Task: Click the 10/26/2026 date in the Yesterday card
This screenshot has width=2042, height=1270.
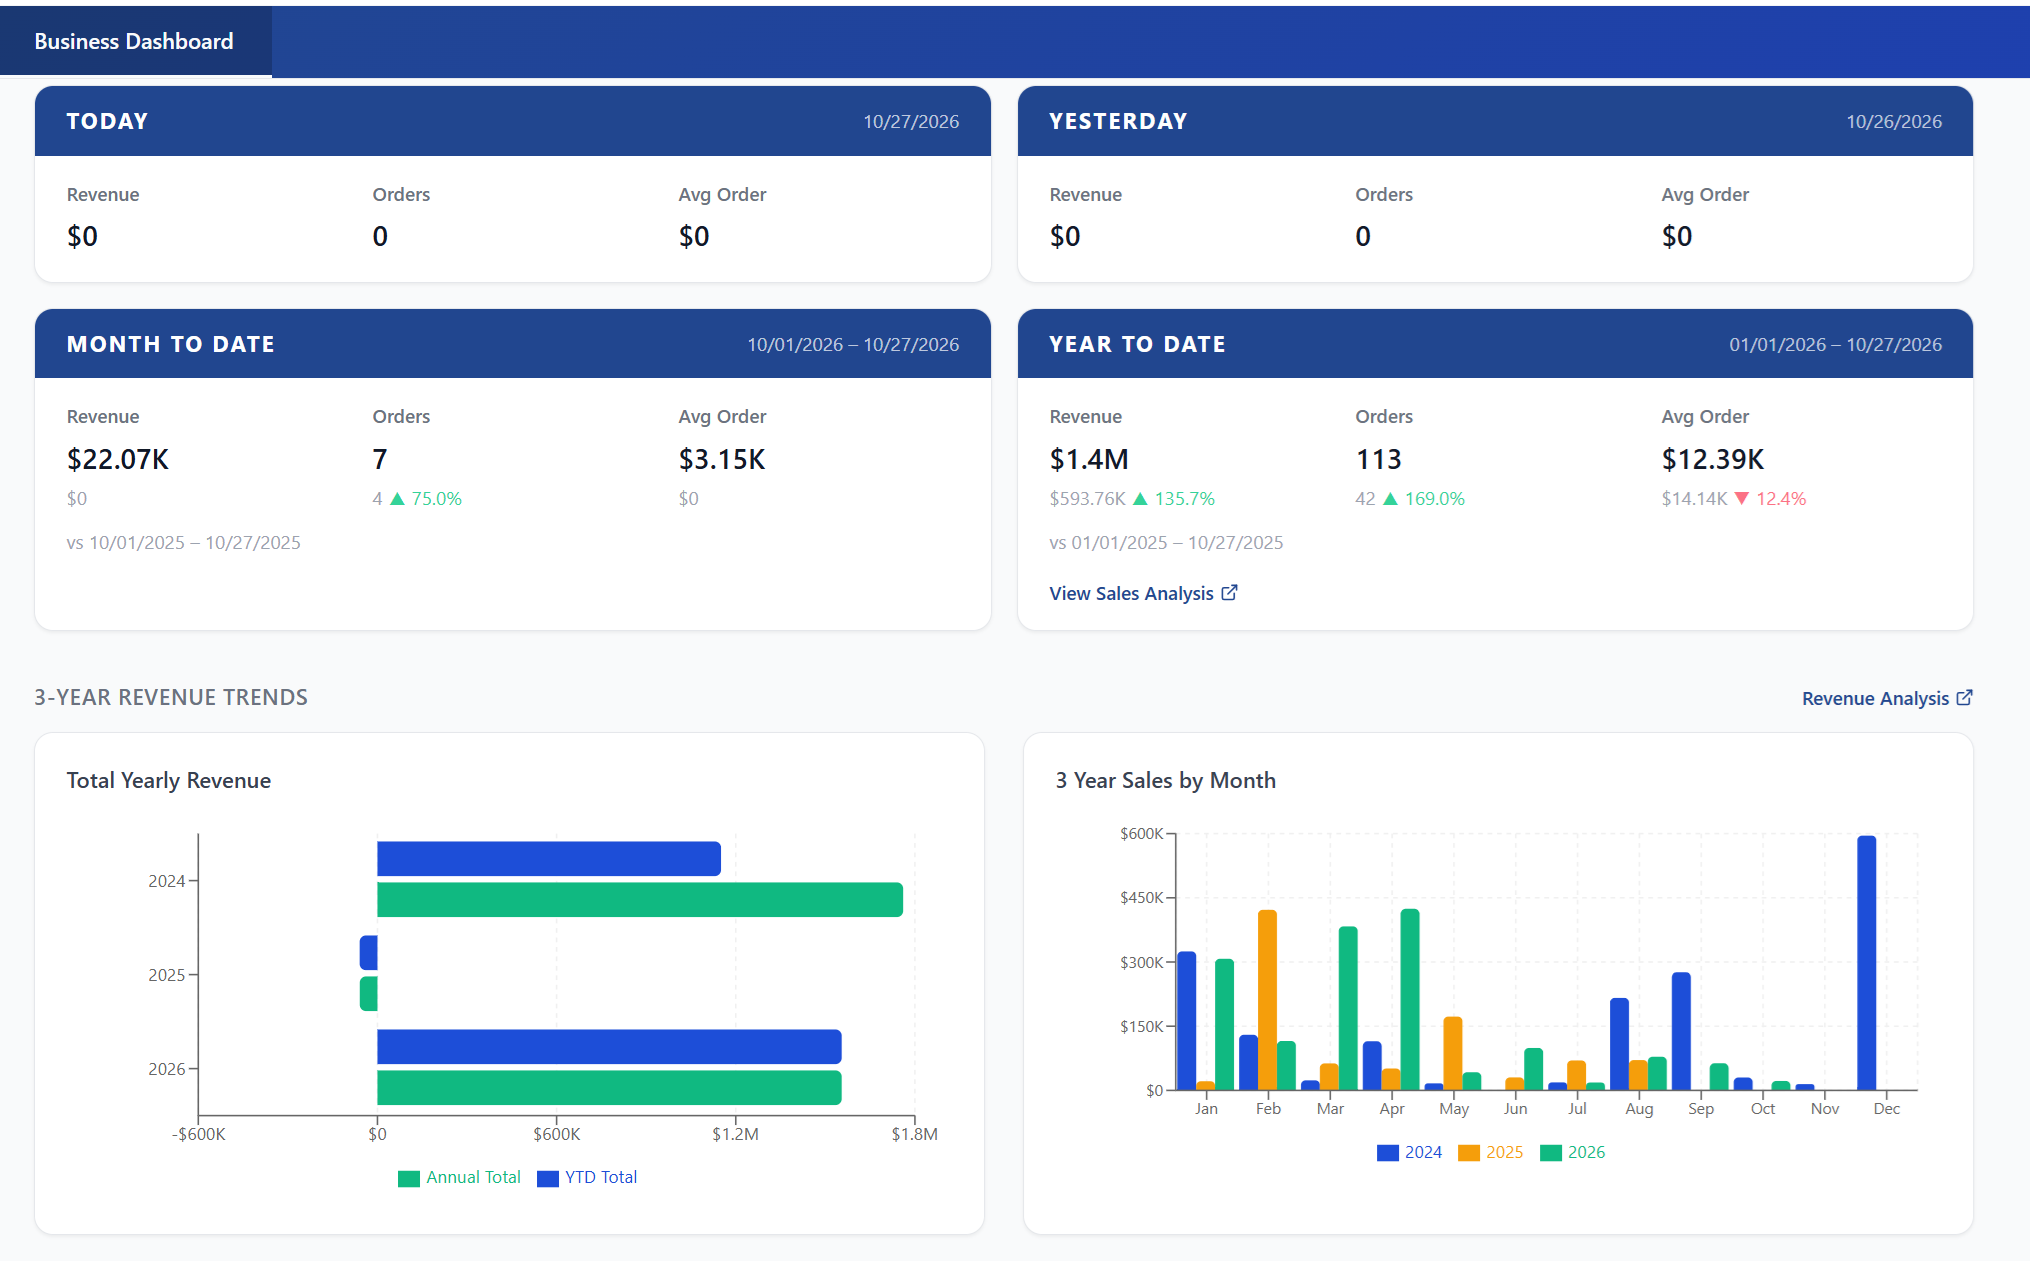Action: pos(1894,122)
